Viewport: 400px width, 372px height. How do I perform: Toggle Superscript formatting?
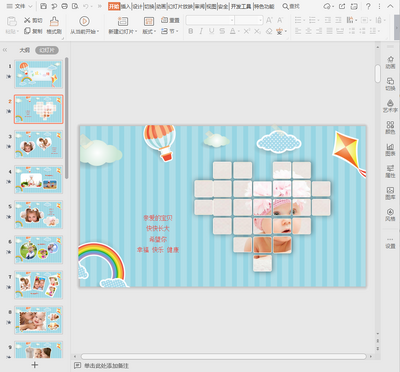[x=246, y=31]
